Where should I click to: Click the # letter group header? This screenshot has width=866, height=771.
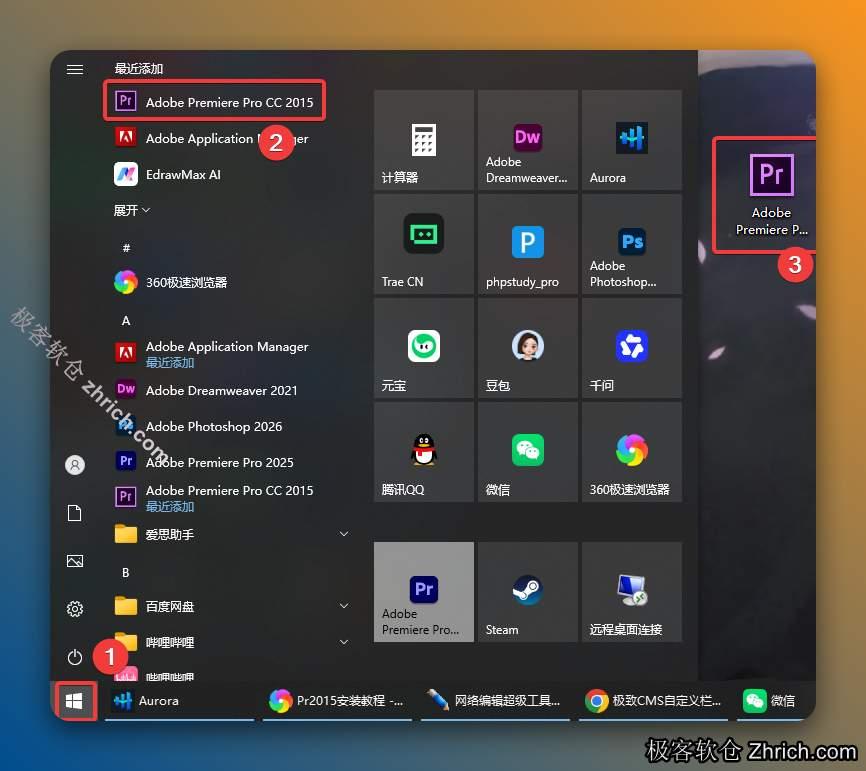126,248
